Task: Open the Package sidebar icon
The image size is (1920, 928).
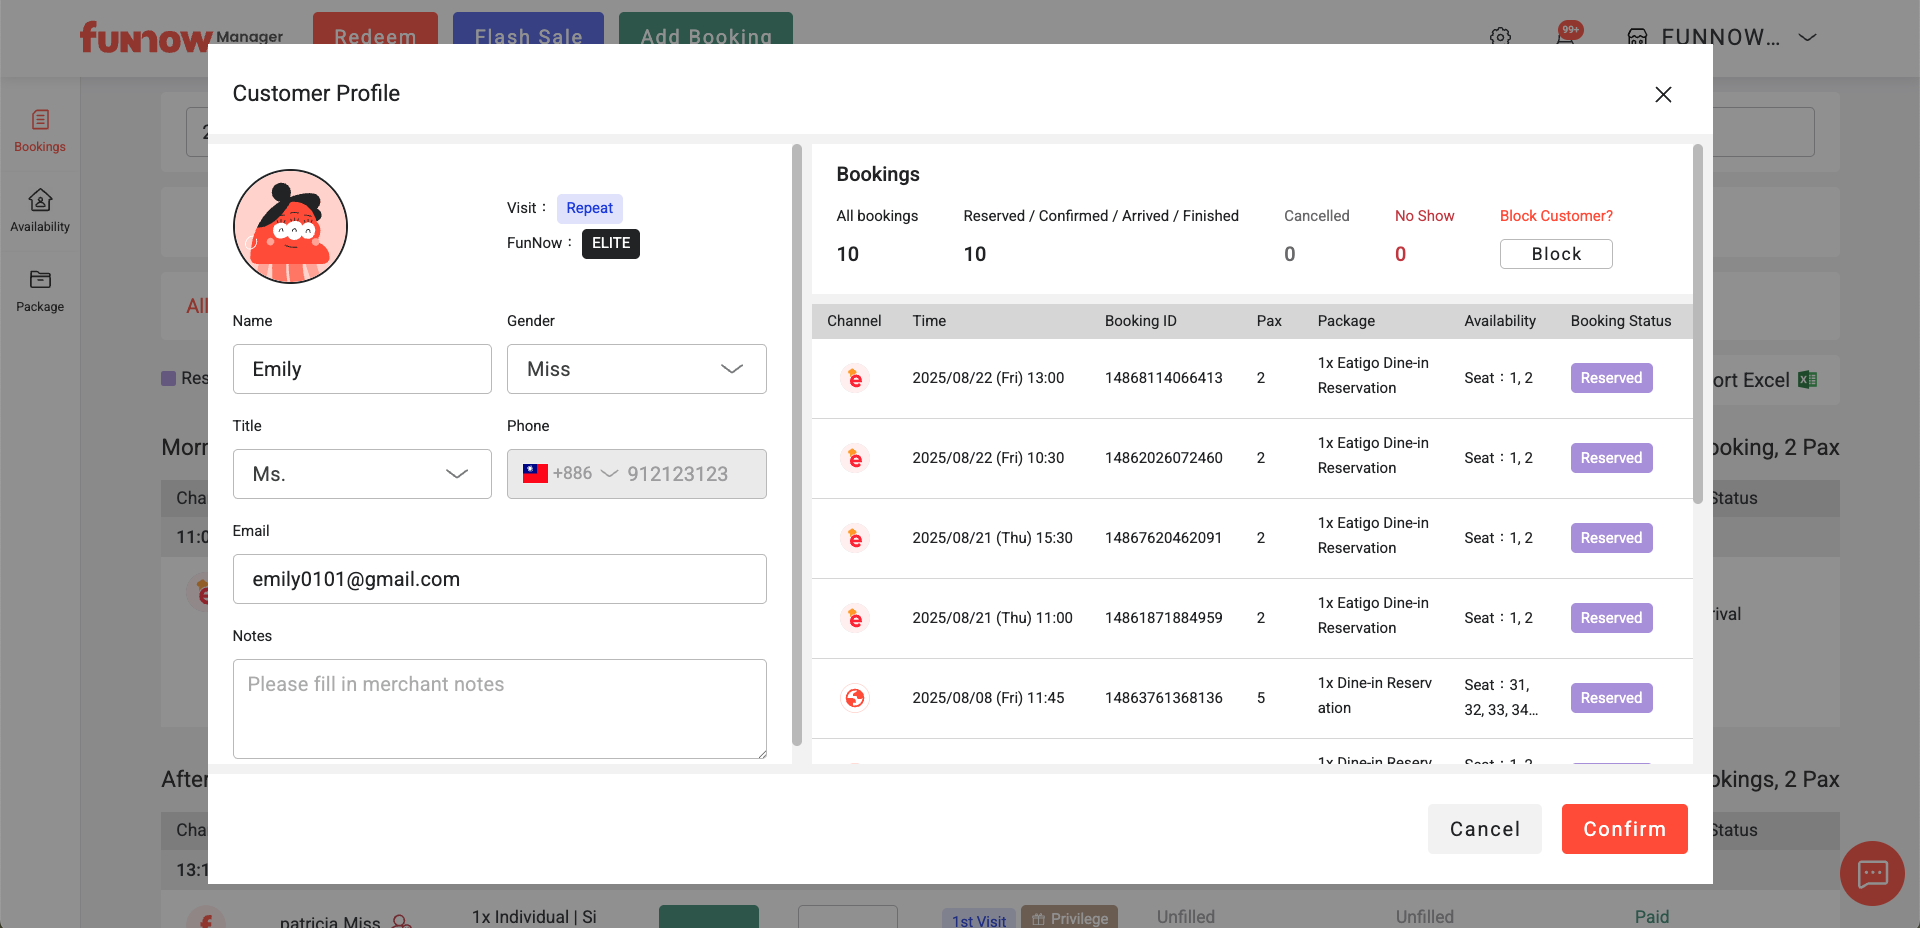Action: click(40, 291)
